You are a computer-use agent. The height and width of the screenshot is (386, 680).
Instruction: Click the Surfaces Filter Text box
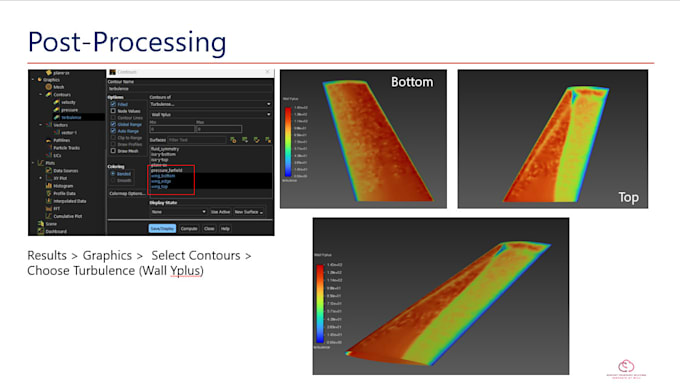pos(196,140)
